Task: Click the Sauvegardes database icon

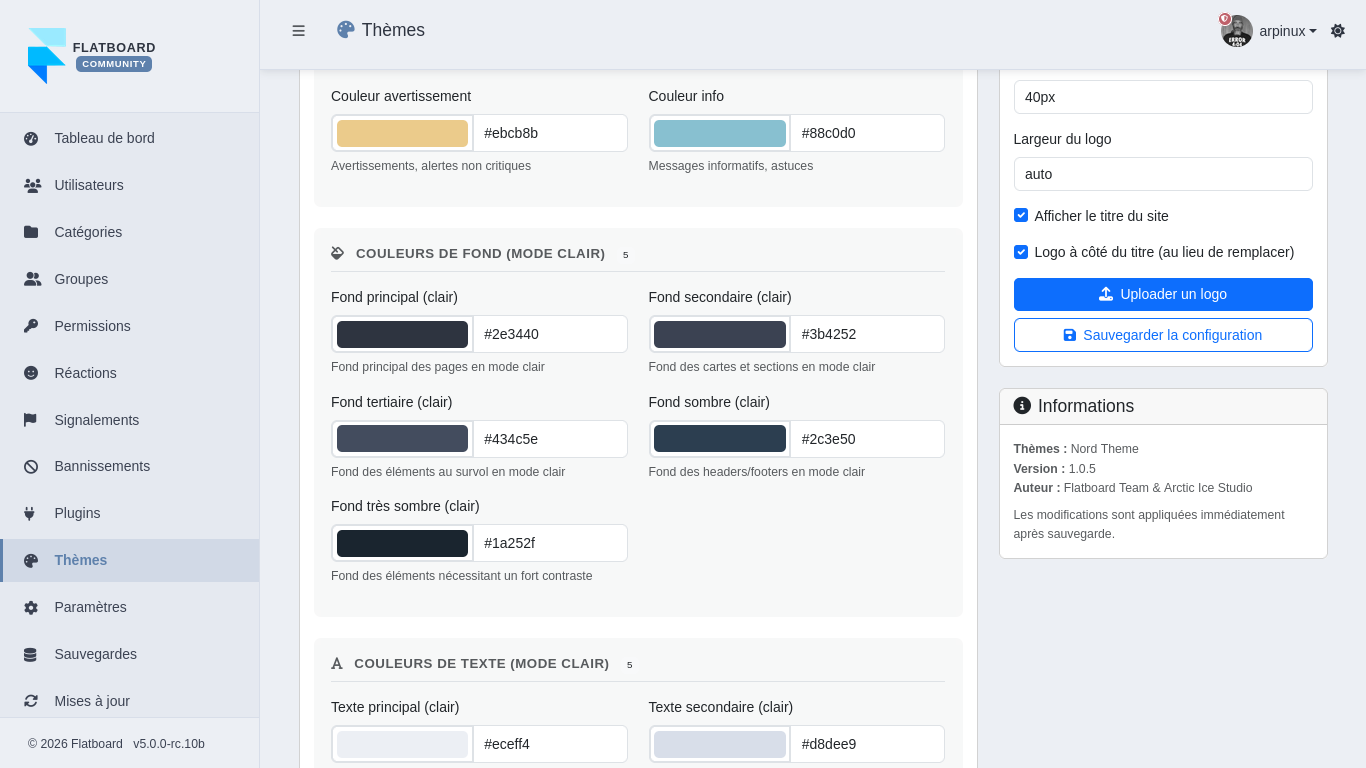Action: tap(31, 655)
